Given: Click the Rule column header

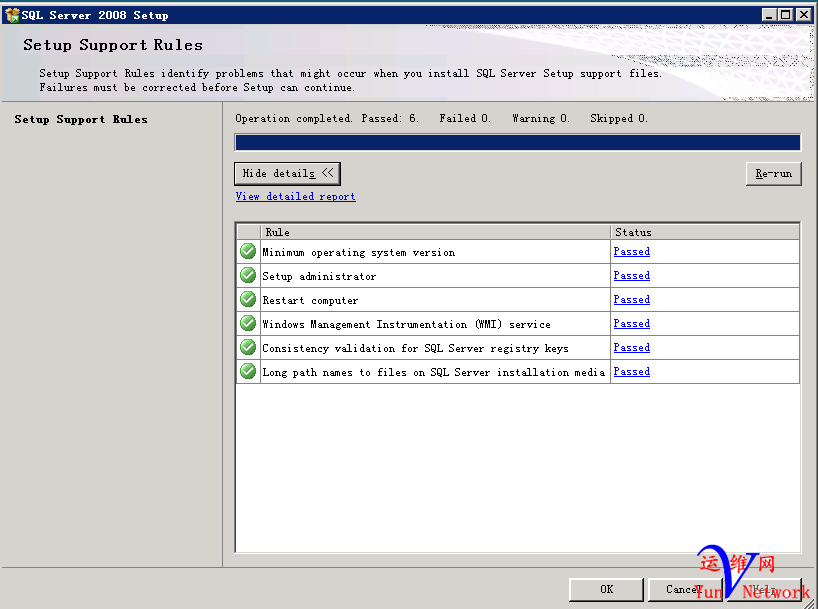Looking at the screenshot, I should (x=435, y=232).
